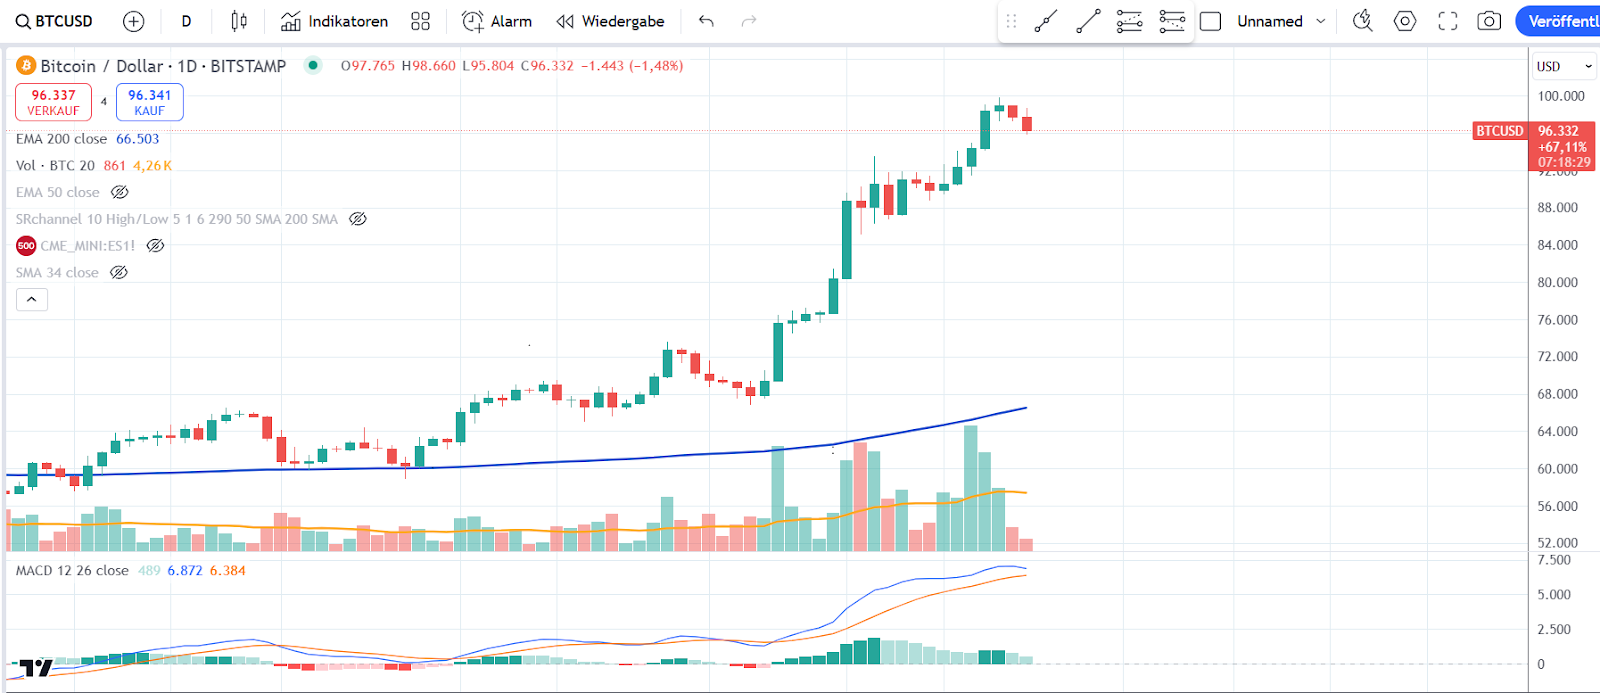Click the 96.341 KAUF buy button
This screenshot has height=693, width=1600.
click(x=150, y=102)
